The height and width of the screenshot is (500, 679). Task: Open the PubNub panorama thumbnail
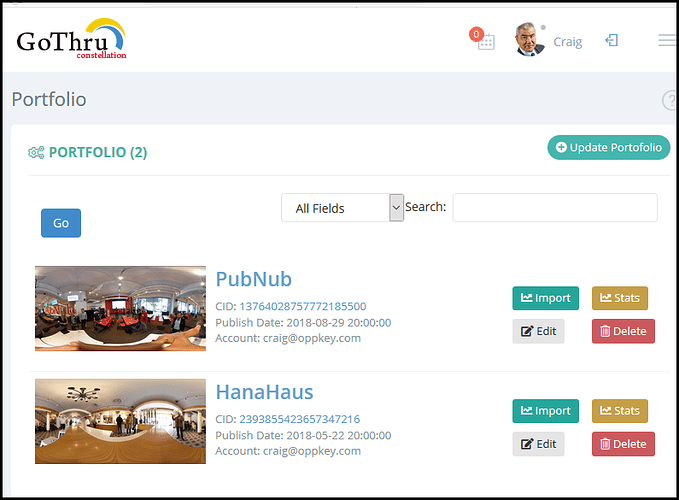point(120,308)
